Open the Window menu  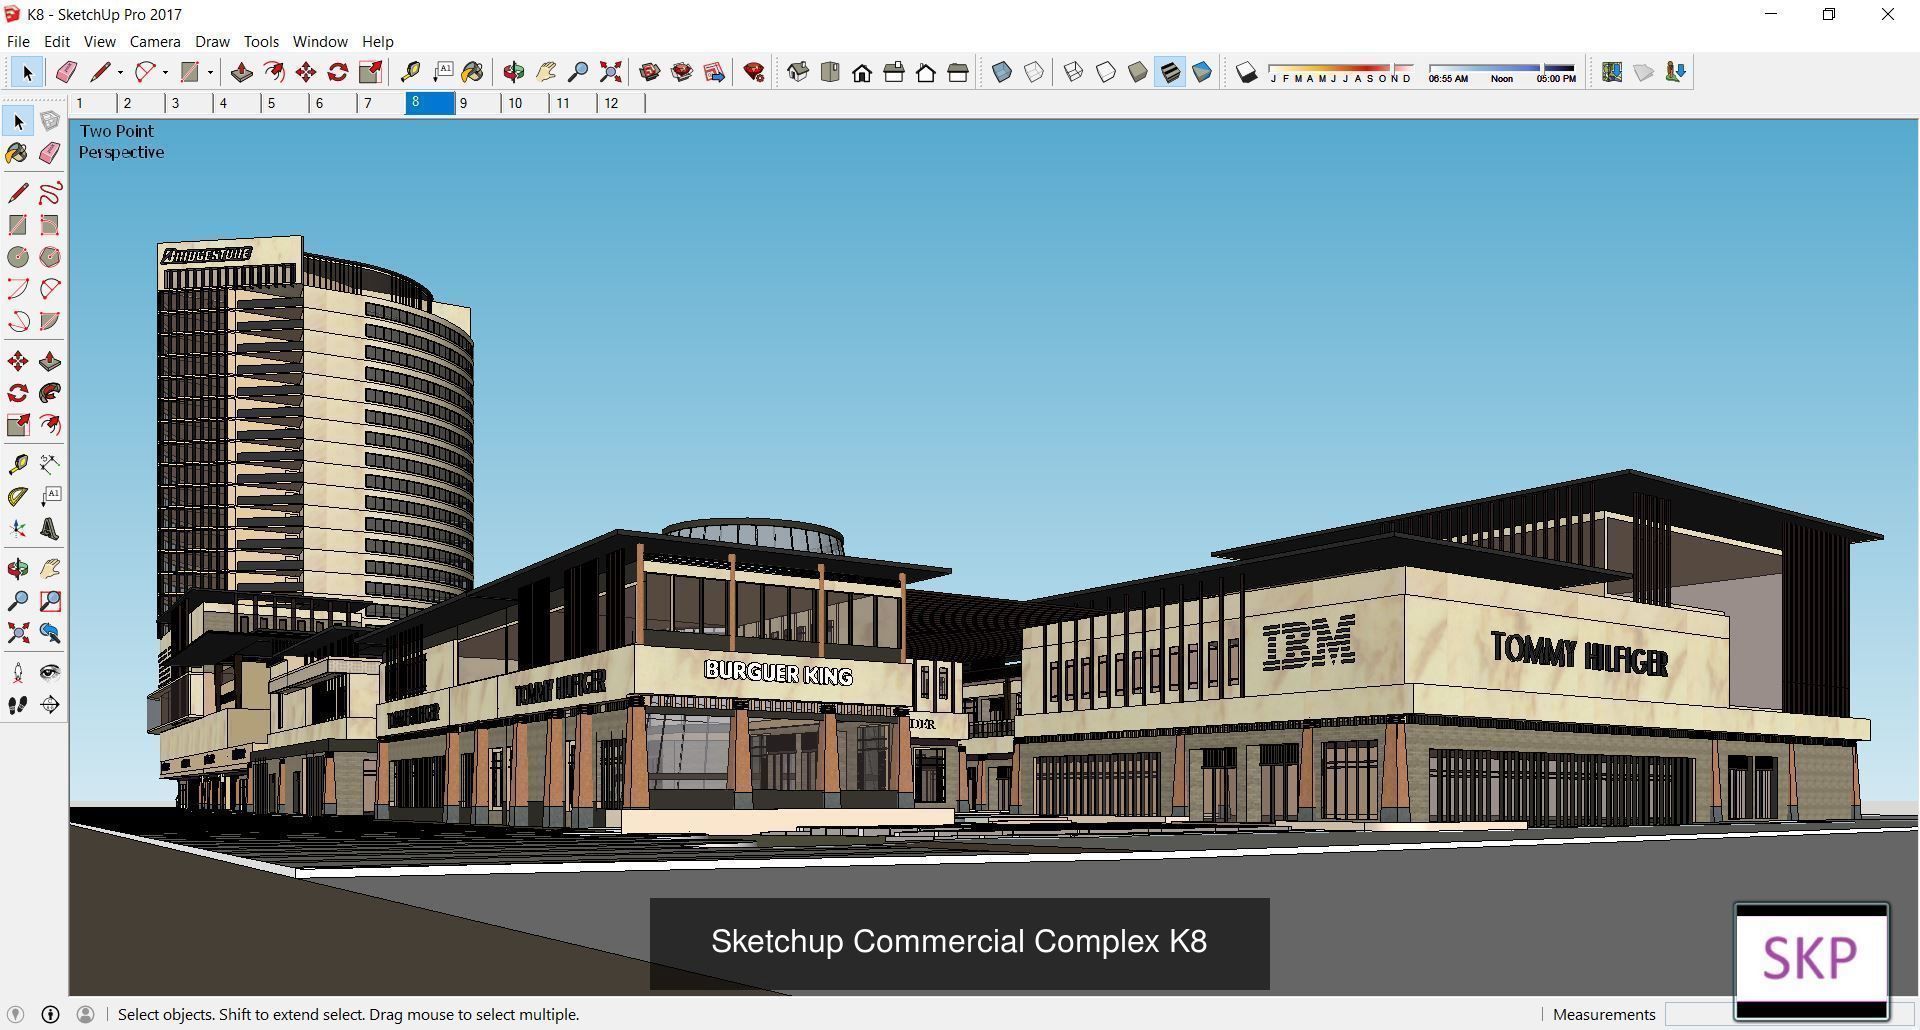pyautogui.click(x=320, y=41)
